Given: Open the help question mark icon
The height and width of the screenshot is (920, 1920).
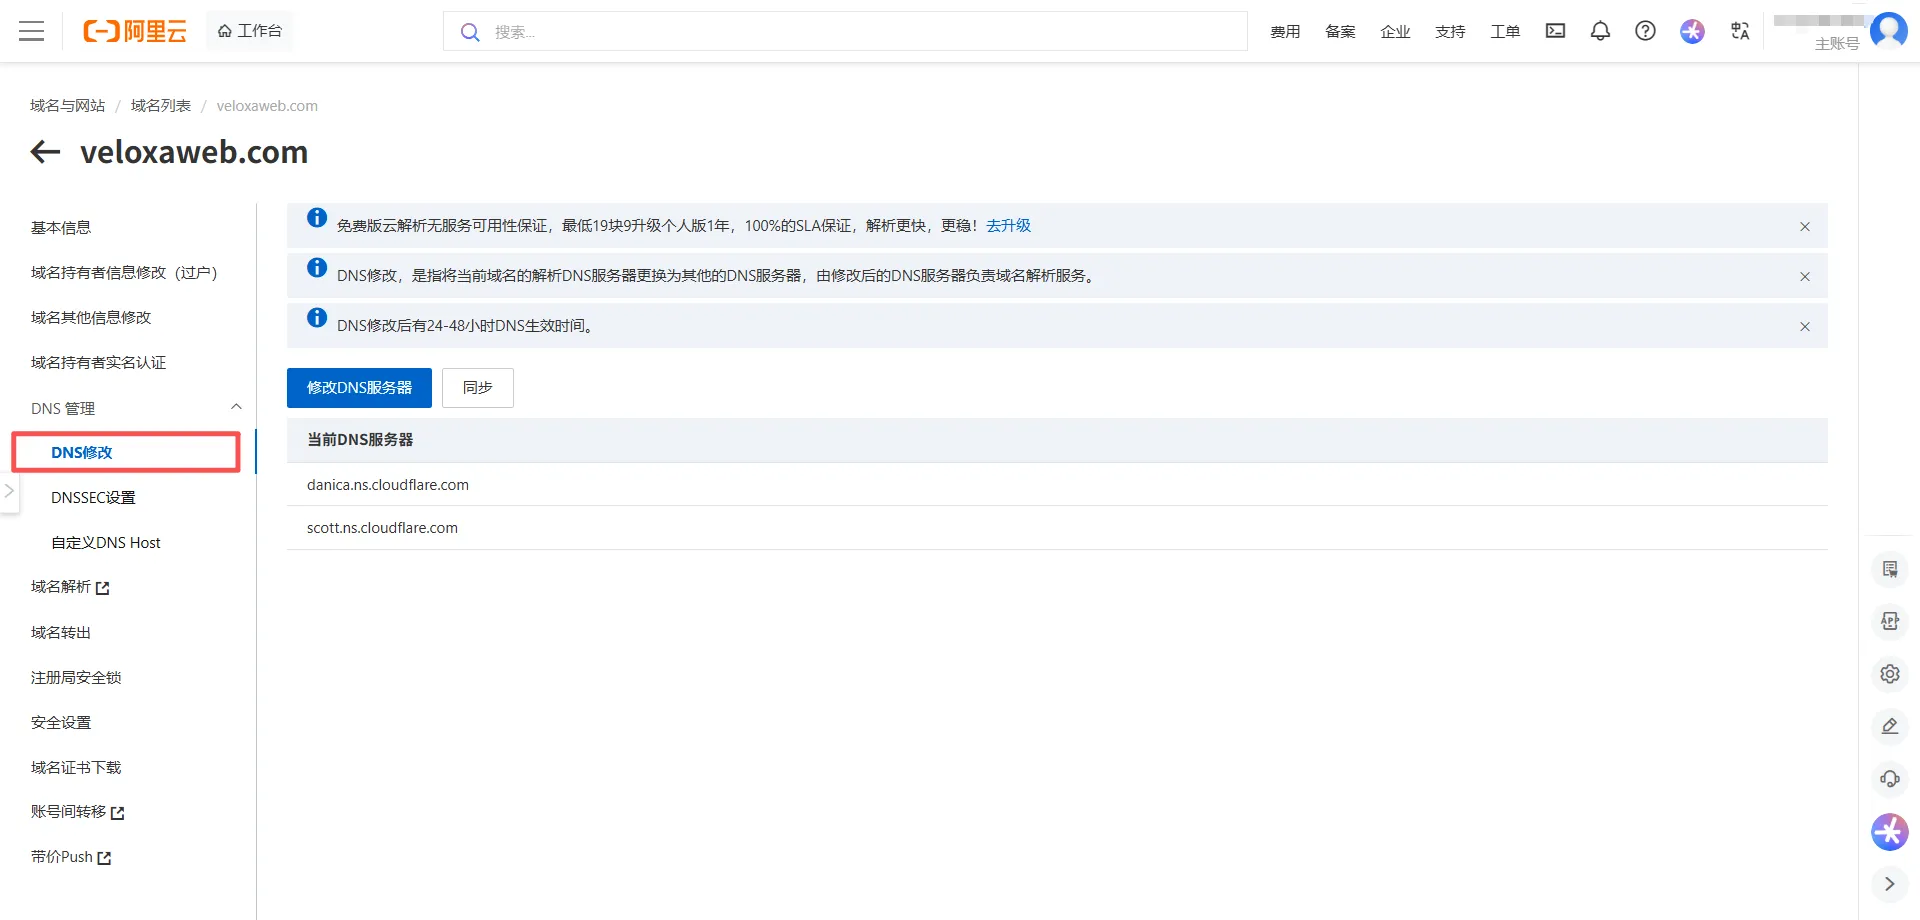Looking at the screenshot, I should click(x=1645, y=31).
